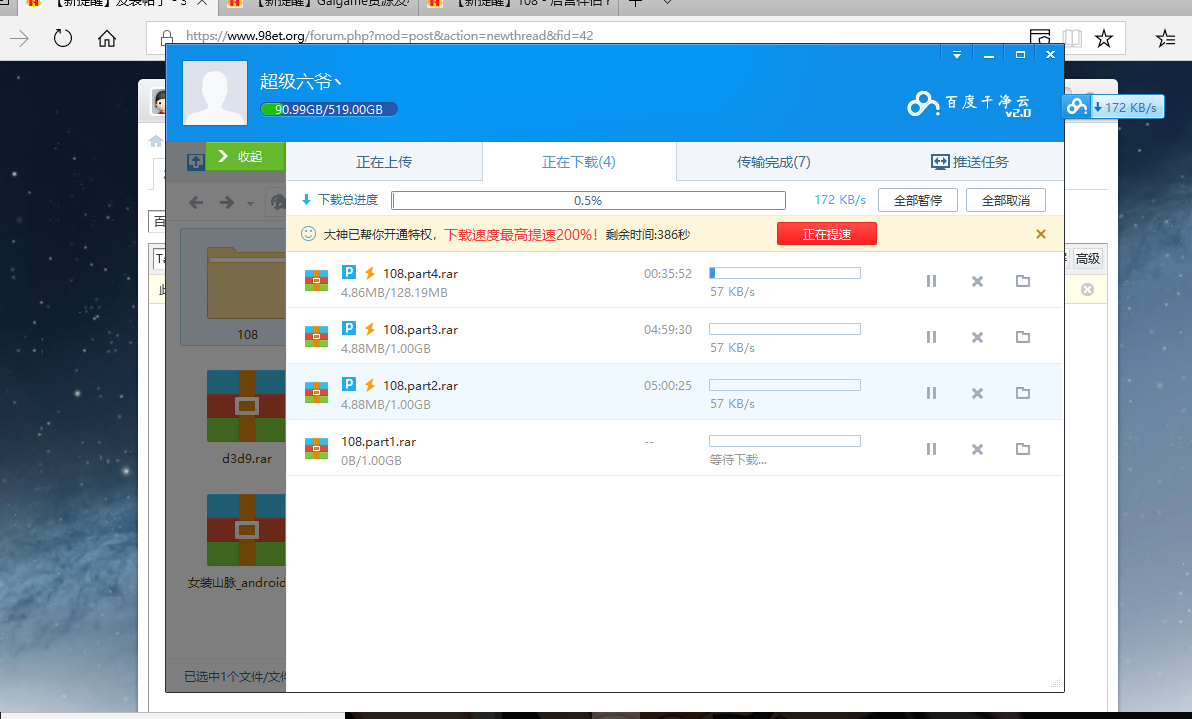Open the folder for 108.part2.rar
1192x719 pixels.
[x=1023, y=393]
